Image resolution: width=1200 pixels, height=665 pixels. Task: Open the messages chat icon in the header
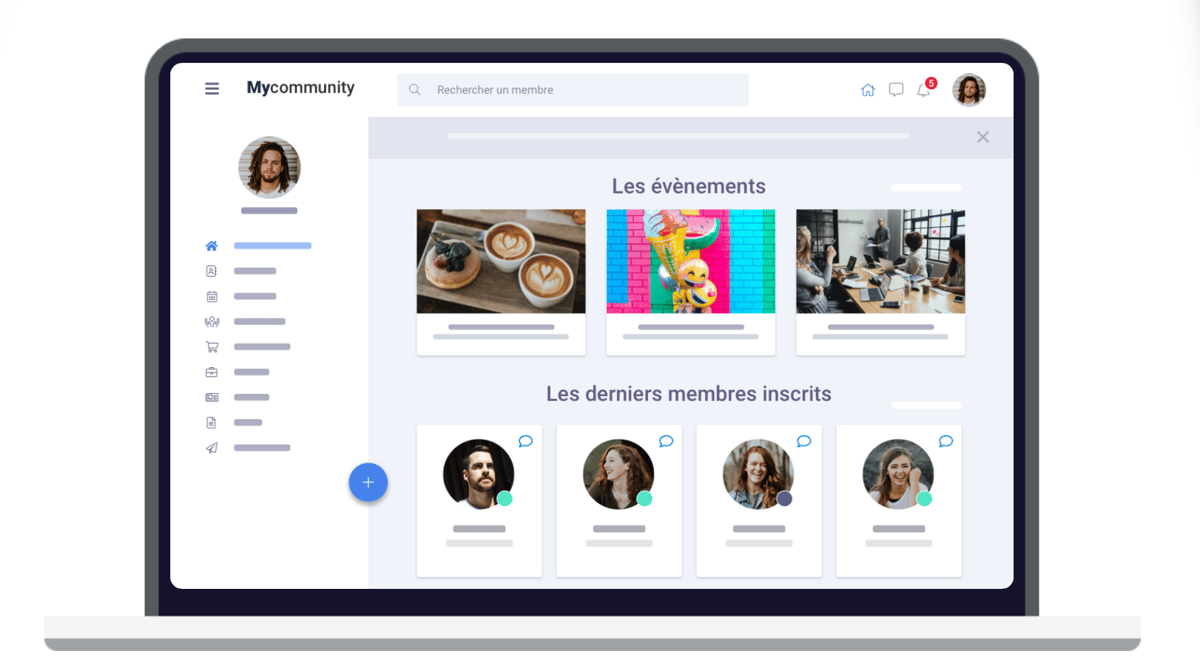point(896,90)
